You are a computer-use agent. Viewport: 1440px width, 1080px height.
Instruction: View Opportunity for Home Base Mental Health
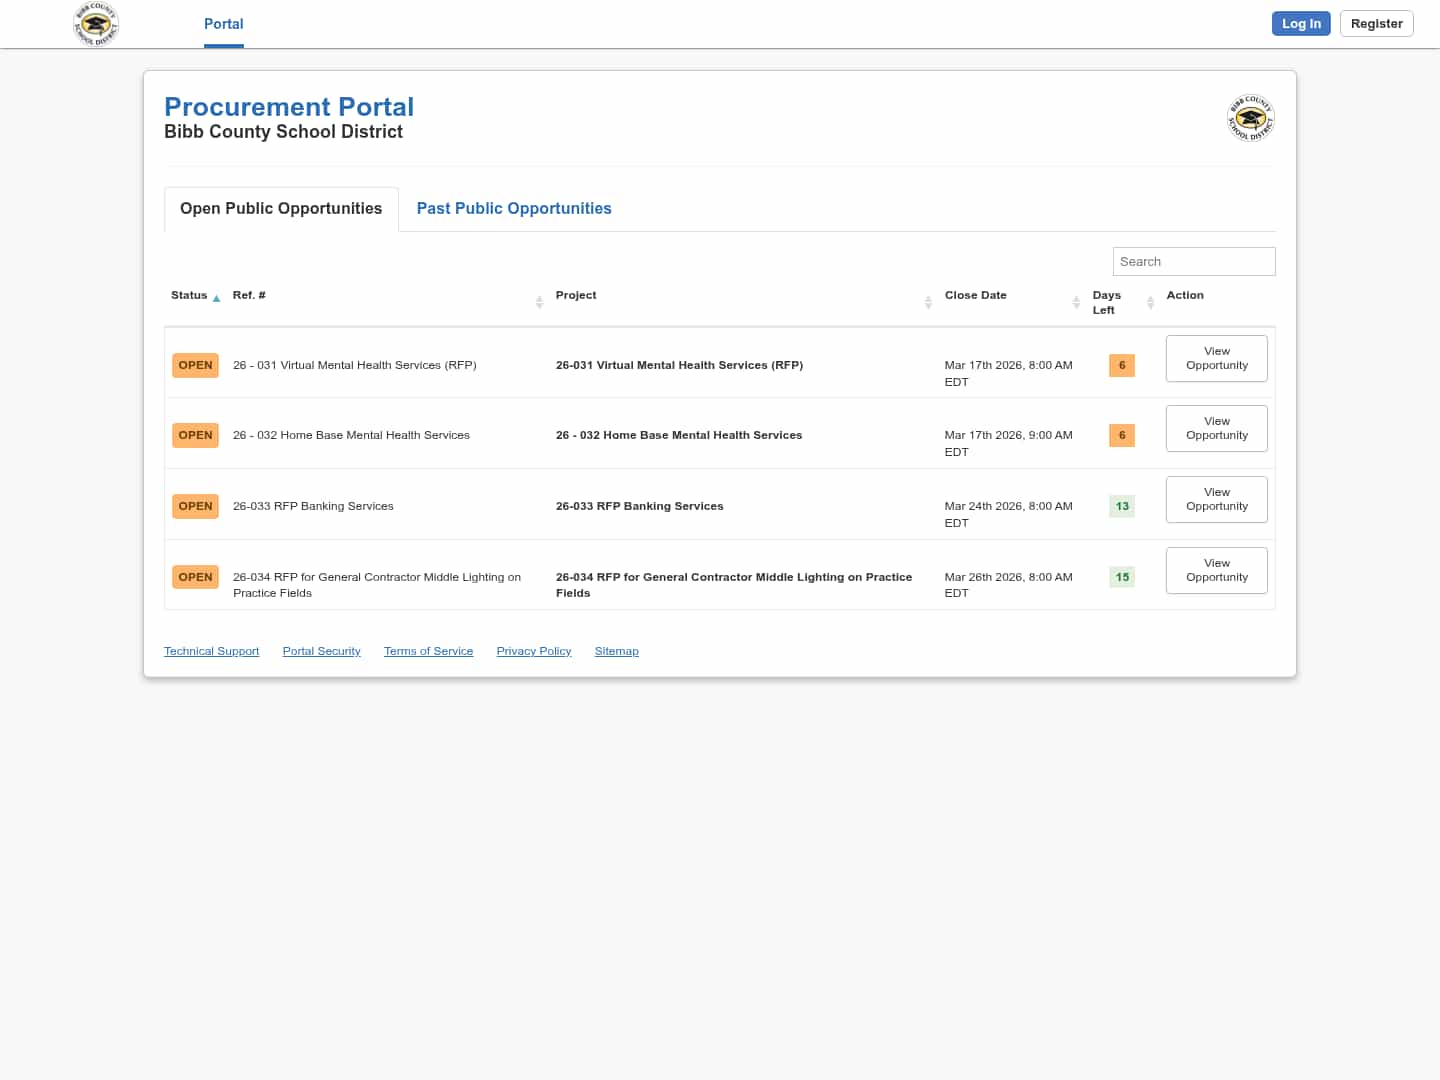point(1216,429)
